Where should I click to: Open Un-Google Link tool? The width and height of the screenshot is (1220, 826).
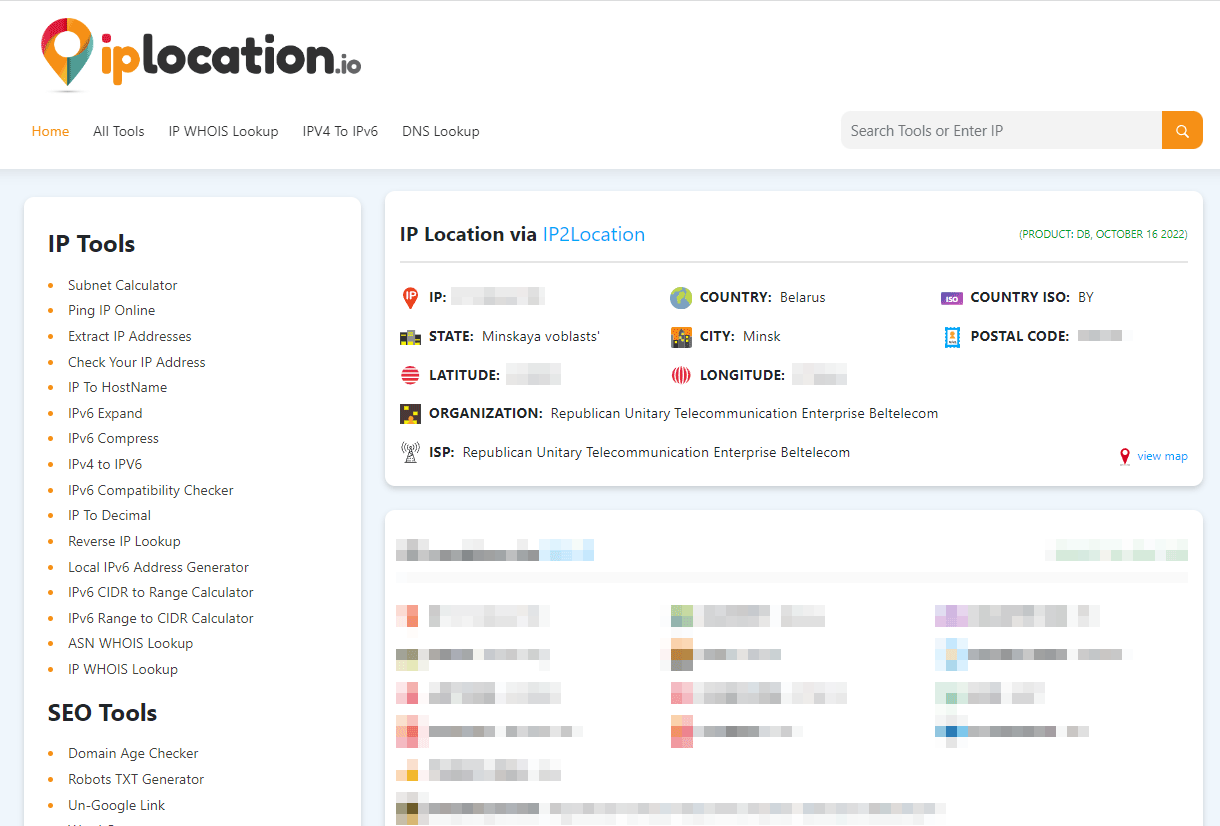[117, 805]
